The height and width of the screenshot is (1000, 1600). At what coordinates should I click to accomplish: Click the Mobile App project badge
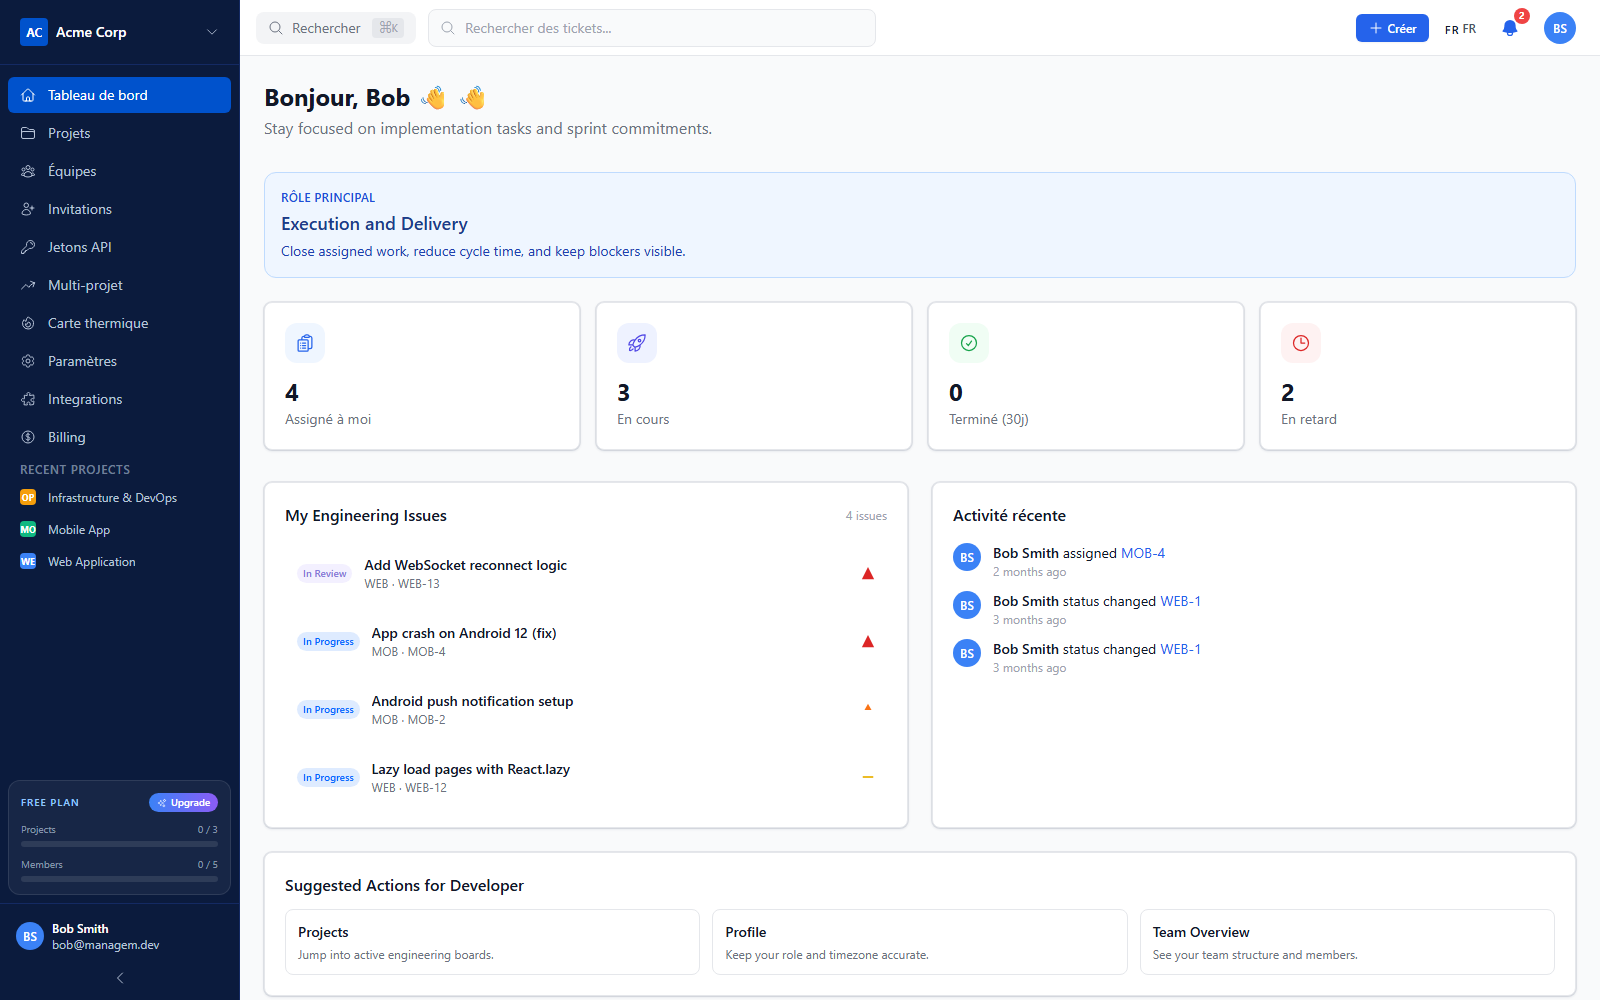pos(28,530)
